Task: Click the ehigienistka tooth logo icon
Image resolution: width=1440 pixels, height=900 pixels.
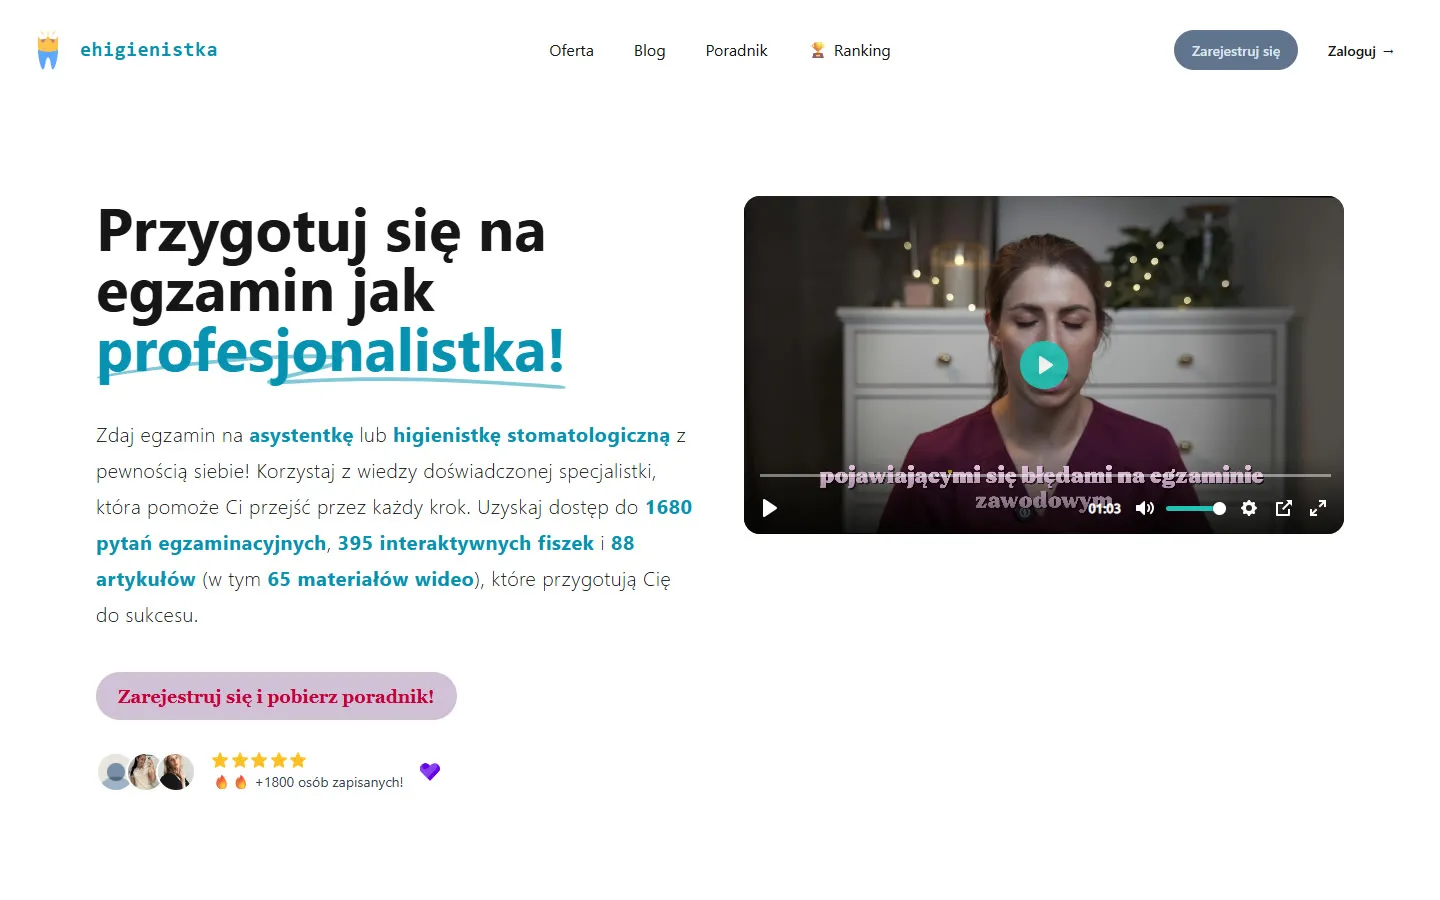Action: (48, 51)
